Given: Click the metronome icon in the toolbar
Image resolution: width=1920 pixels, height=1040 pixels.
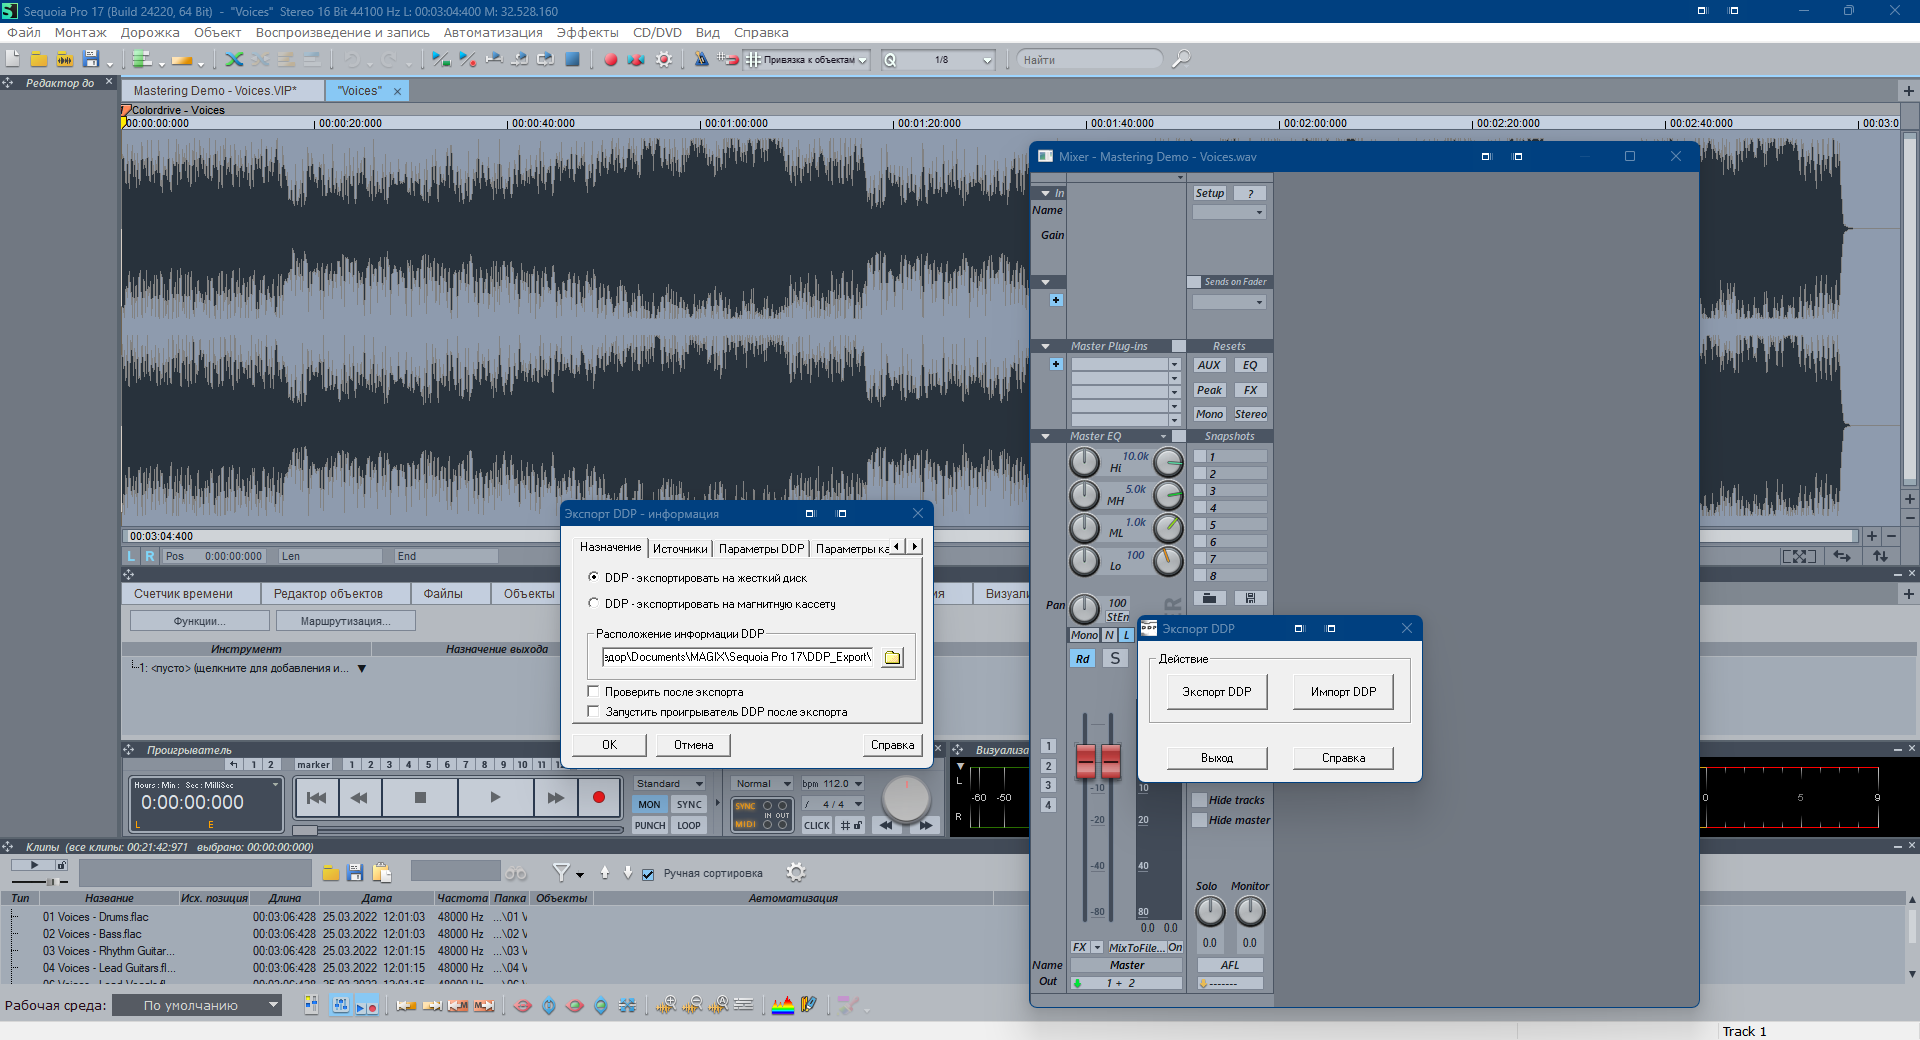Looking at the screenshot, I should click(x=701, y=60).
